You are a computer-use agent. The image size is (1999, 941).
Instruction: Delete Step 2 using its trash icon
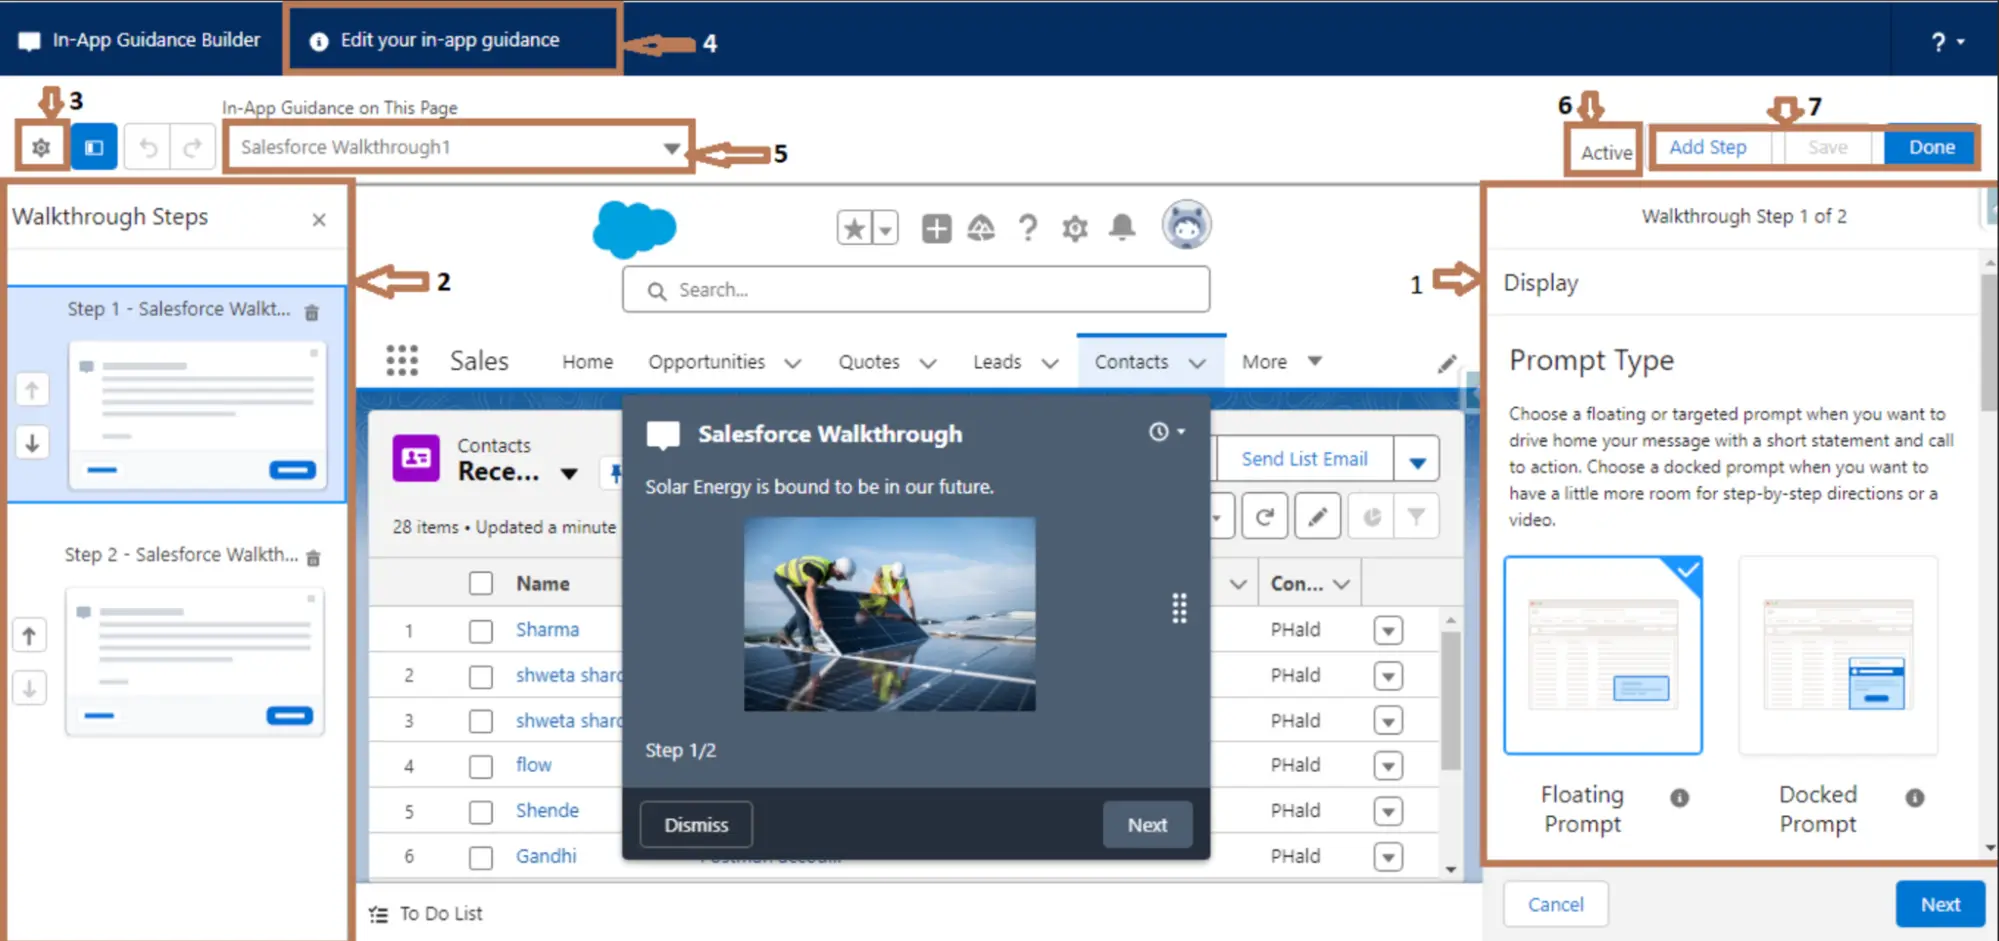[x=313, y=557]
